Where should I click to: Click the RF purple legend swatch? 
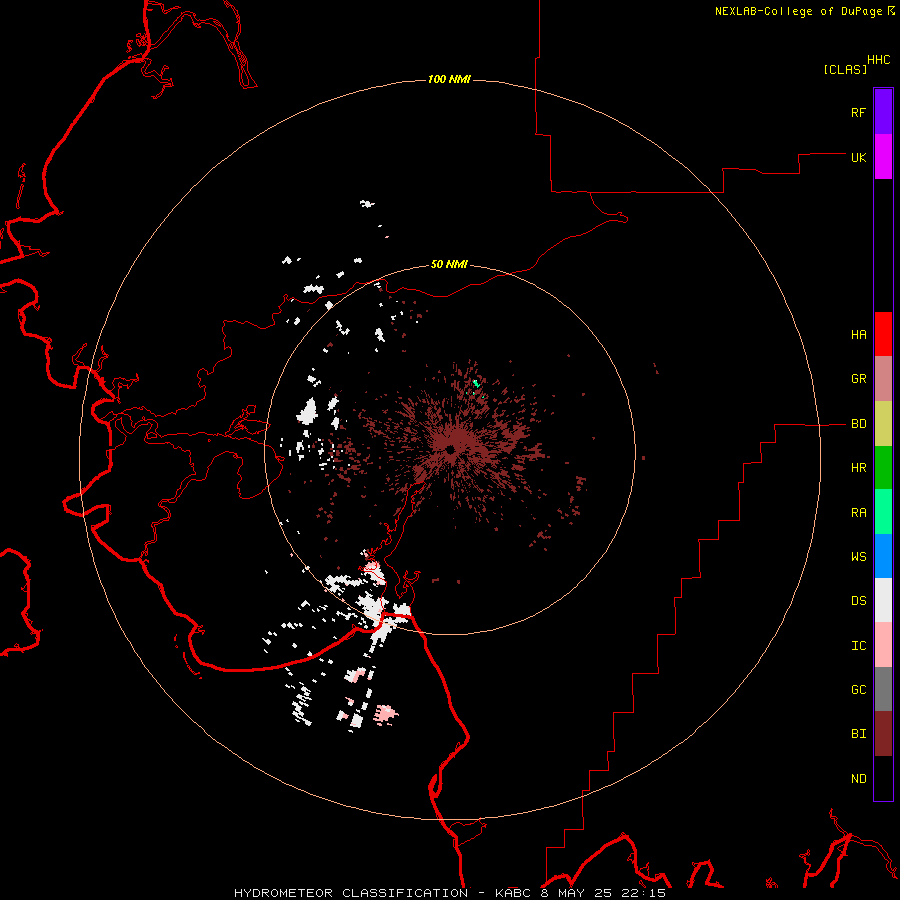(x=883, y=112)
